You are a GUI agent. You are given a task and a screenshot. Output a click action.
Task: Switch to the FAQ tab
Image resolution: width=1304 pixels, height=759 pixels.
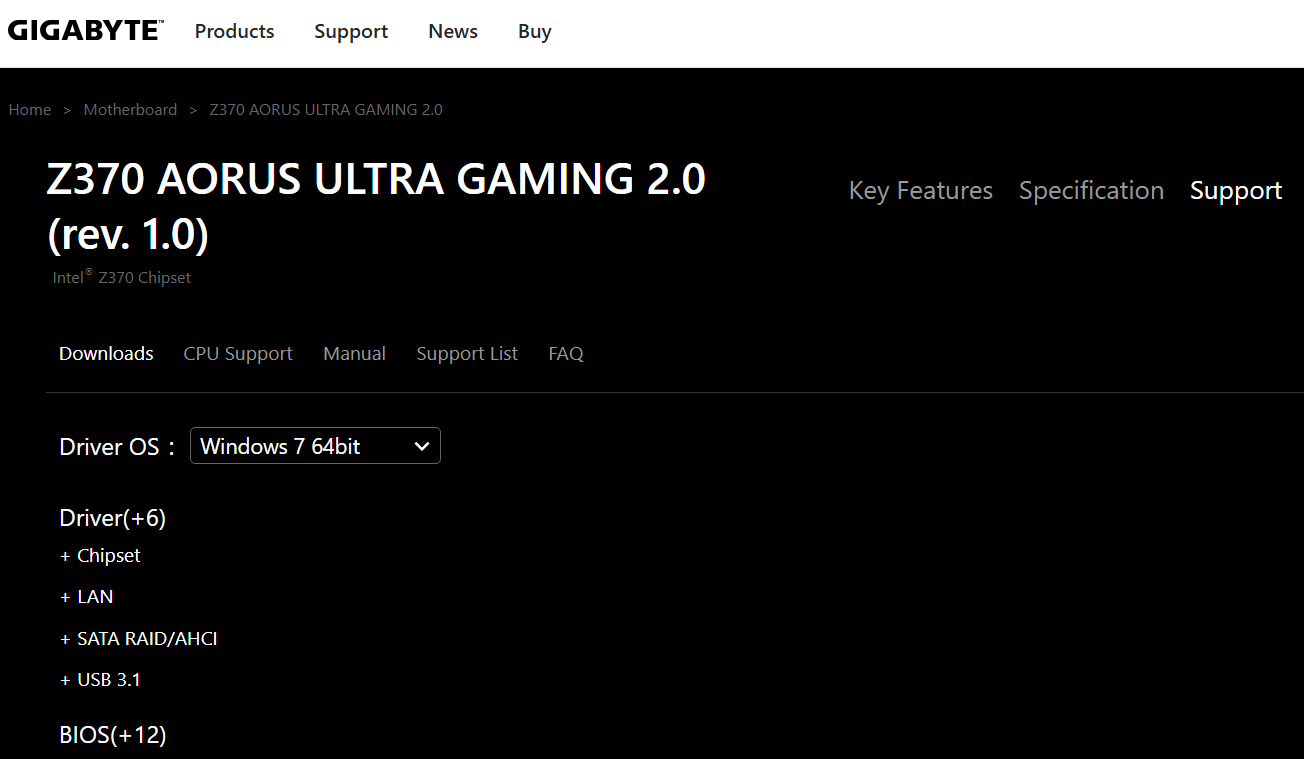[566, 354]
